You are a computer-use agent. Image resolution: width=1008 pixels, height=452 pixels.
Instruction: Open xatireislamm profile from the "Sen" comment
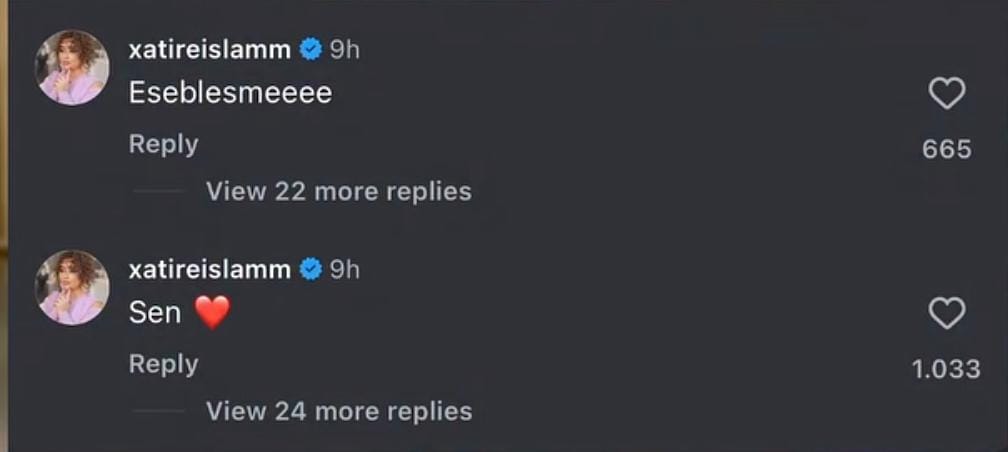[x=209, y=269]
